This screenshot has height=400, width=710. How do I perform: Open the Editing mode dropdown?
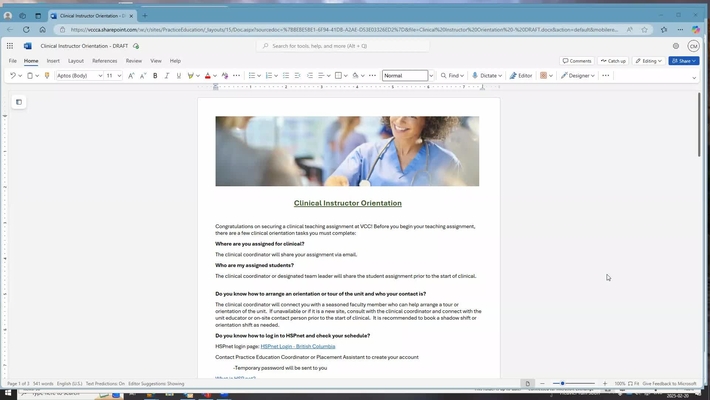pyautogui.click(x=650, y=61)
